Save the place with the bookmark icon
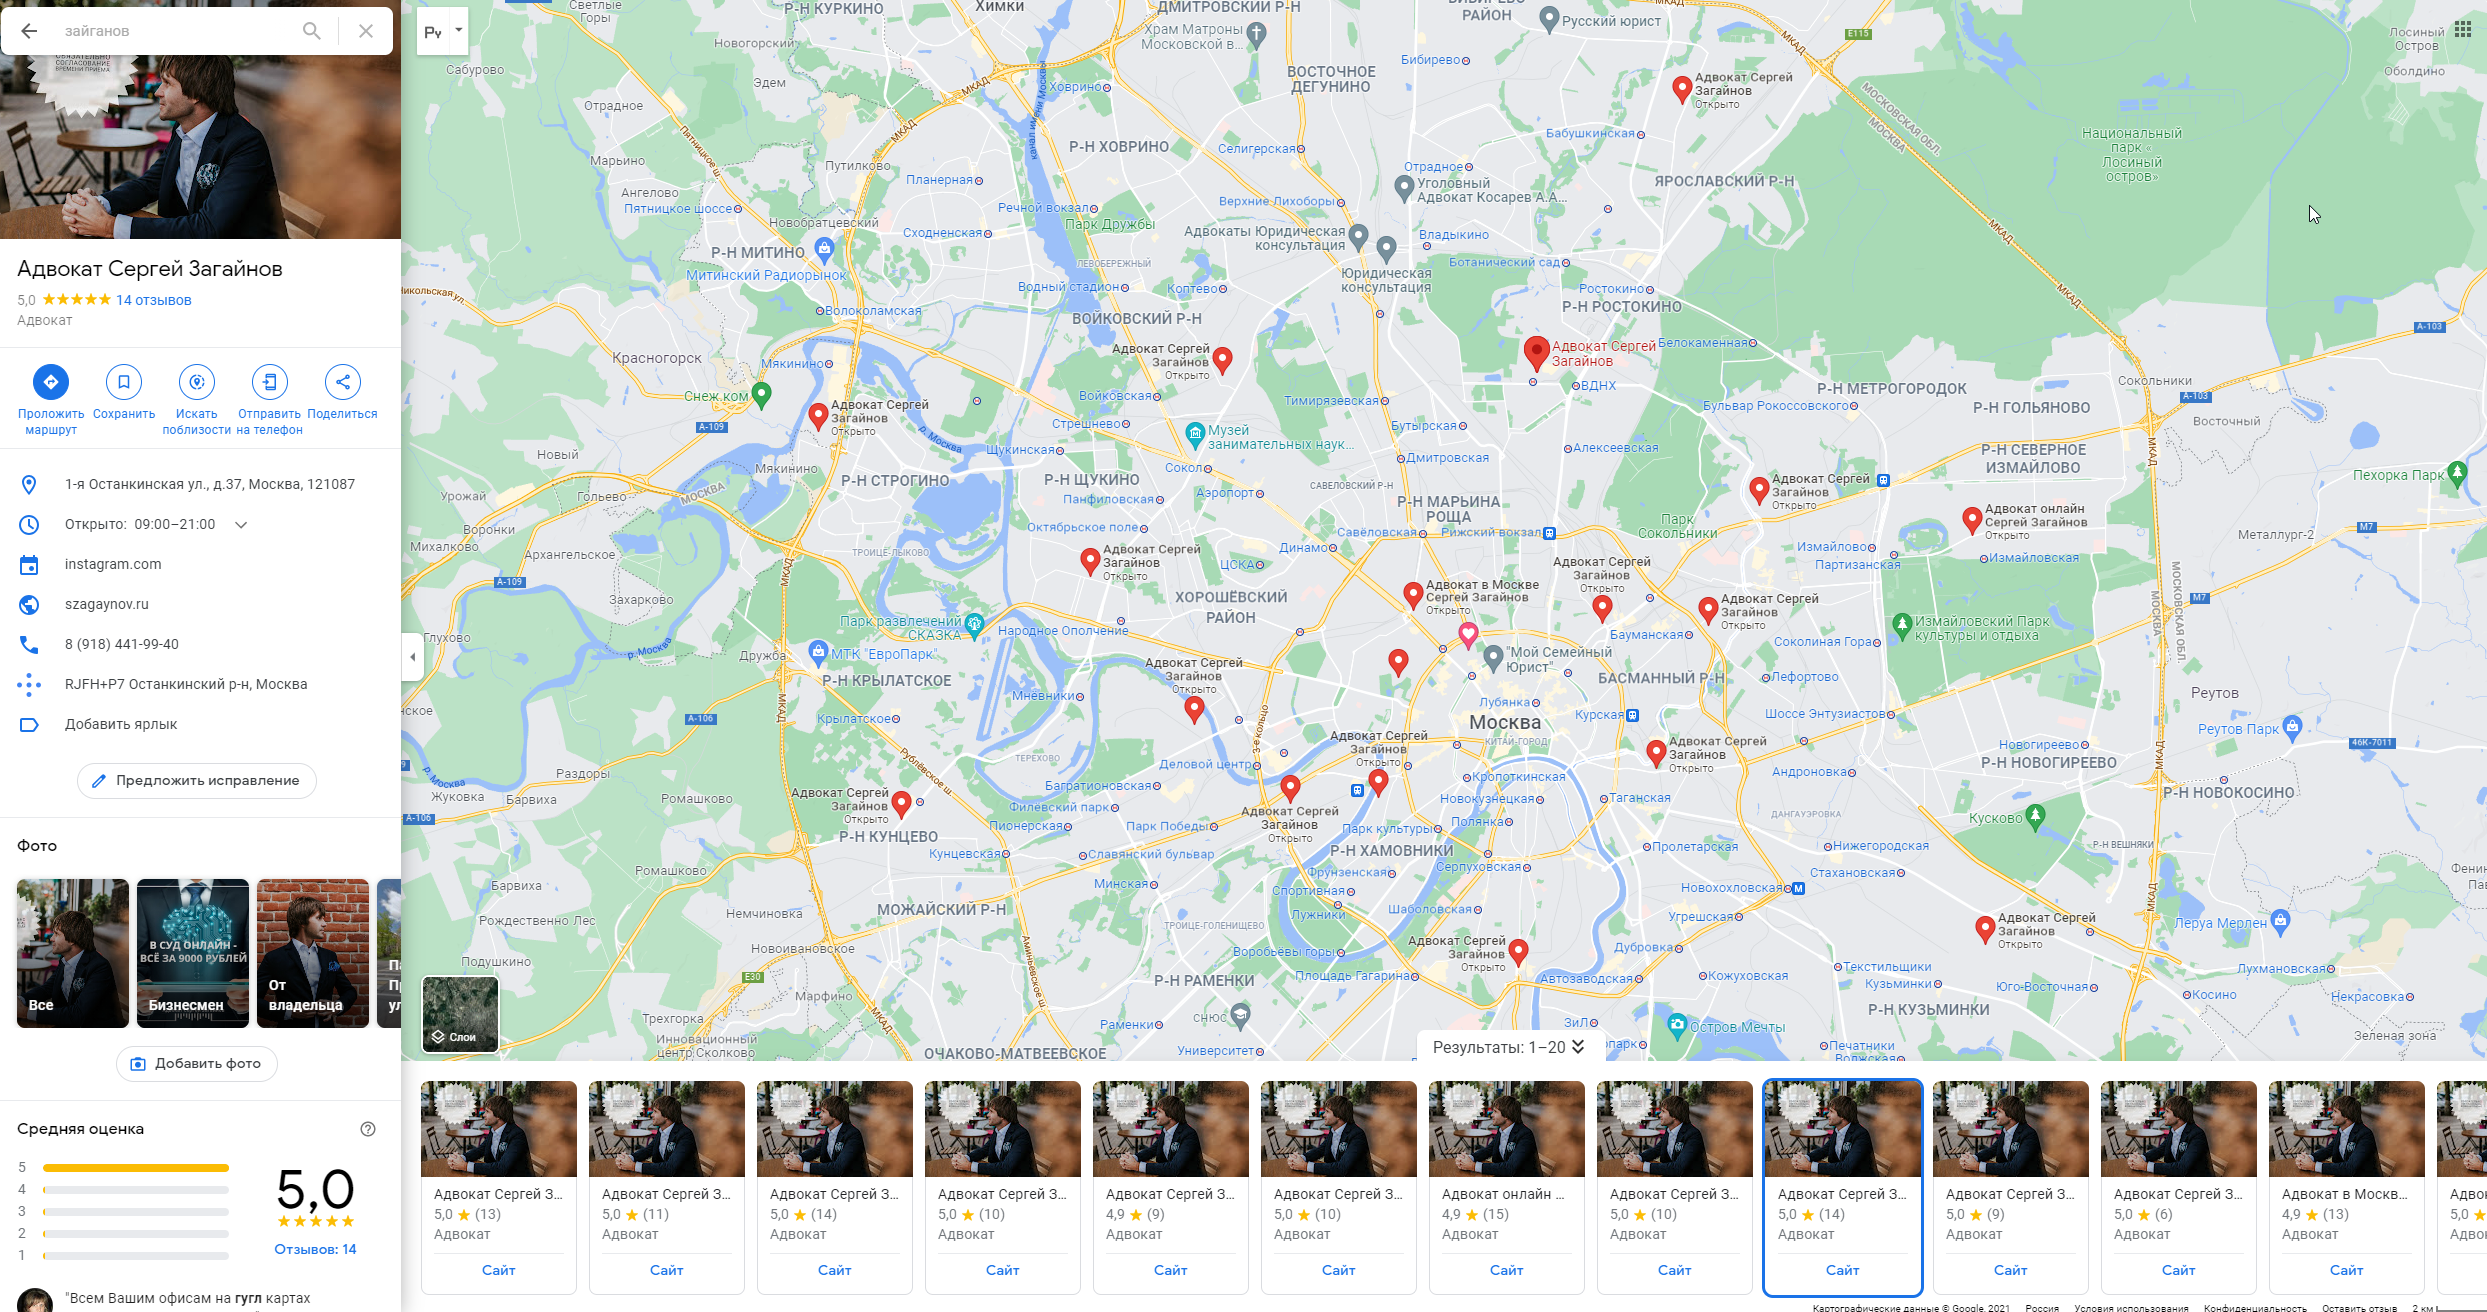Image resolution: width=2487 pixels, height=1312 pixels. [x=124, y=382]
